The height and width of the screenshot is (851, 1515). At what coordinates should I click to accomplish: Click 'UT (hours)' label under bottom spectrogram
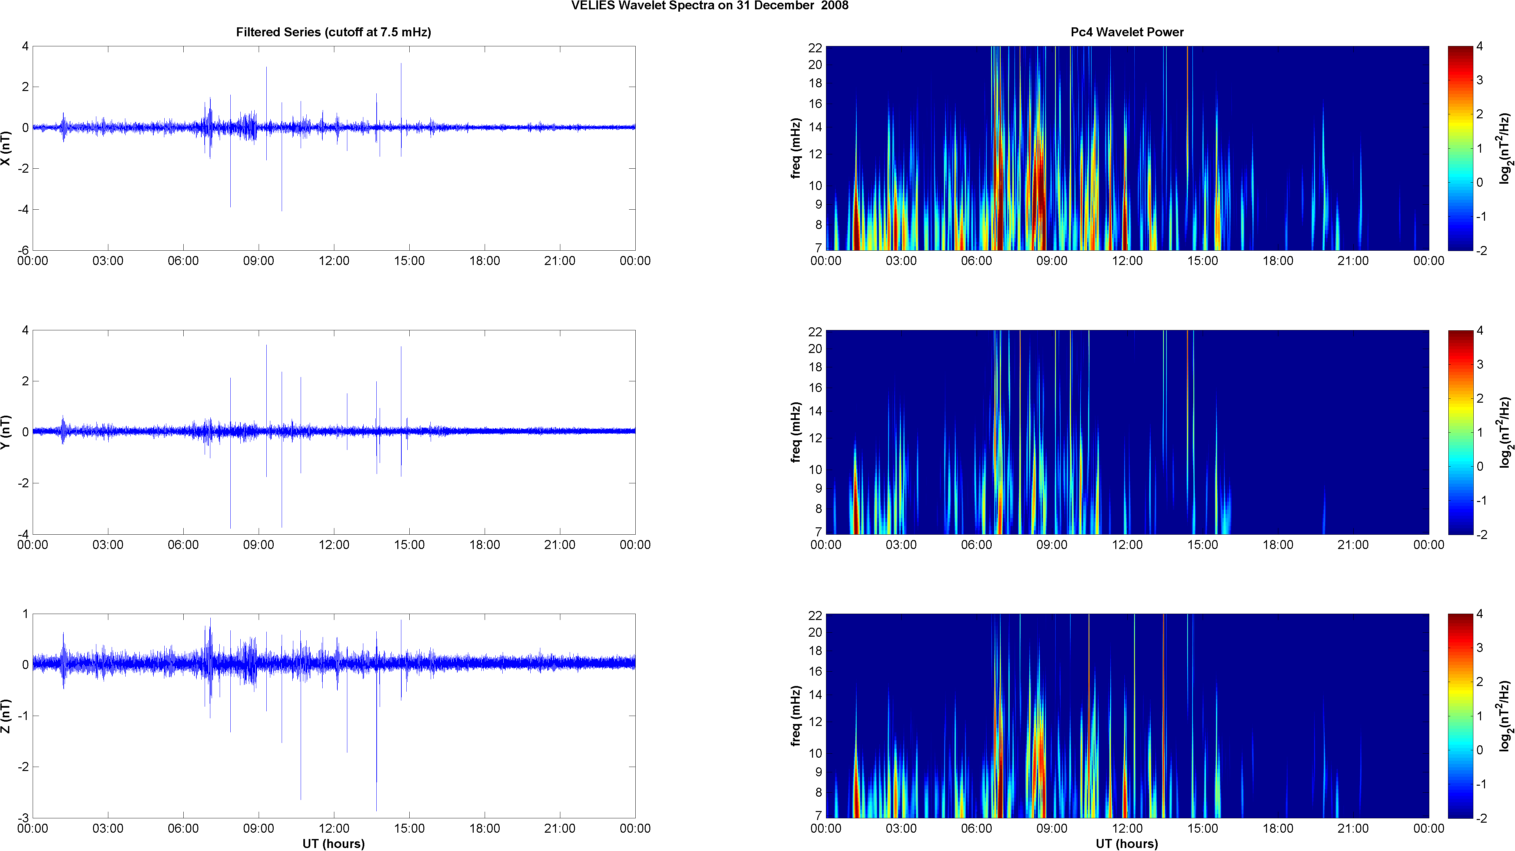point(1127,843)
